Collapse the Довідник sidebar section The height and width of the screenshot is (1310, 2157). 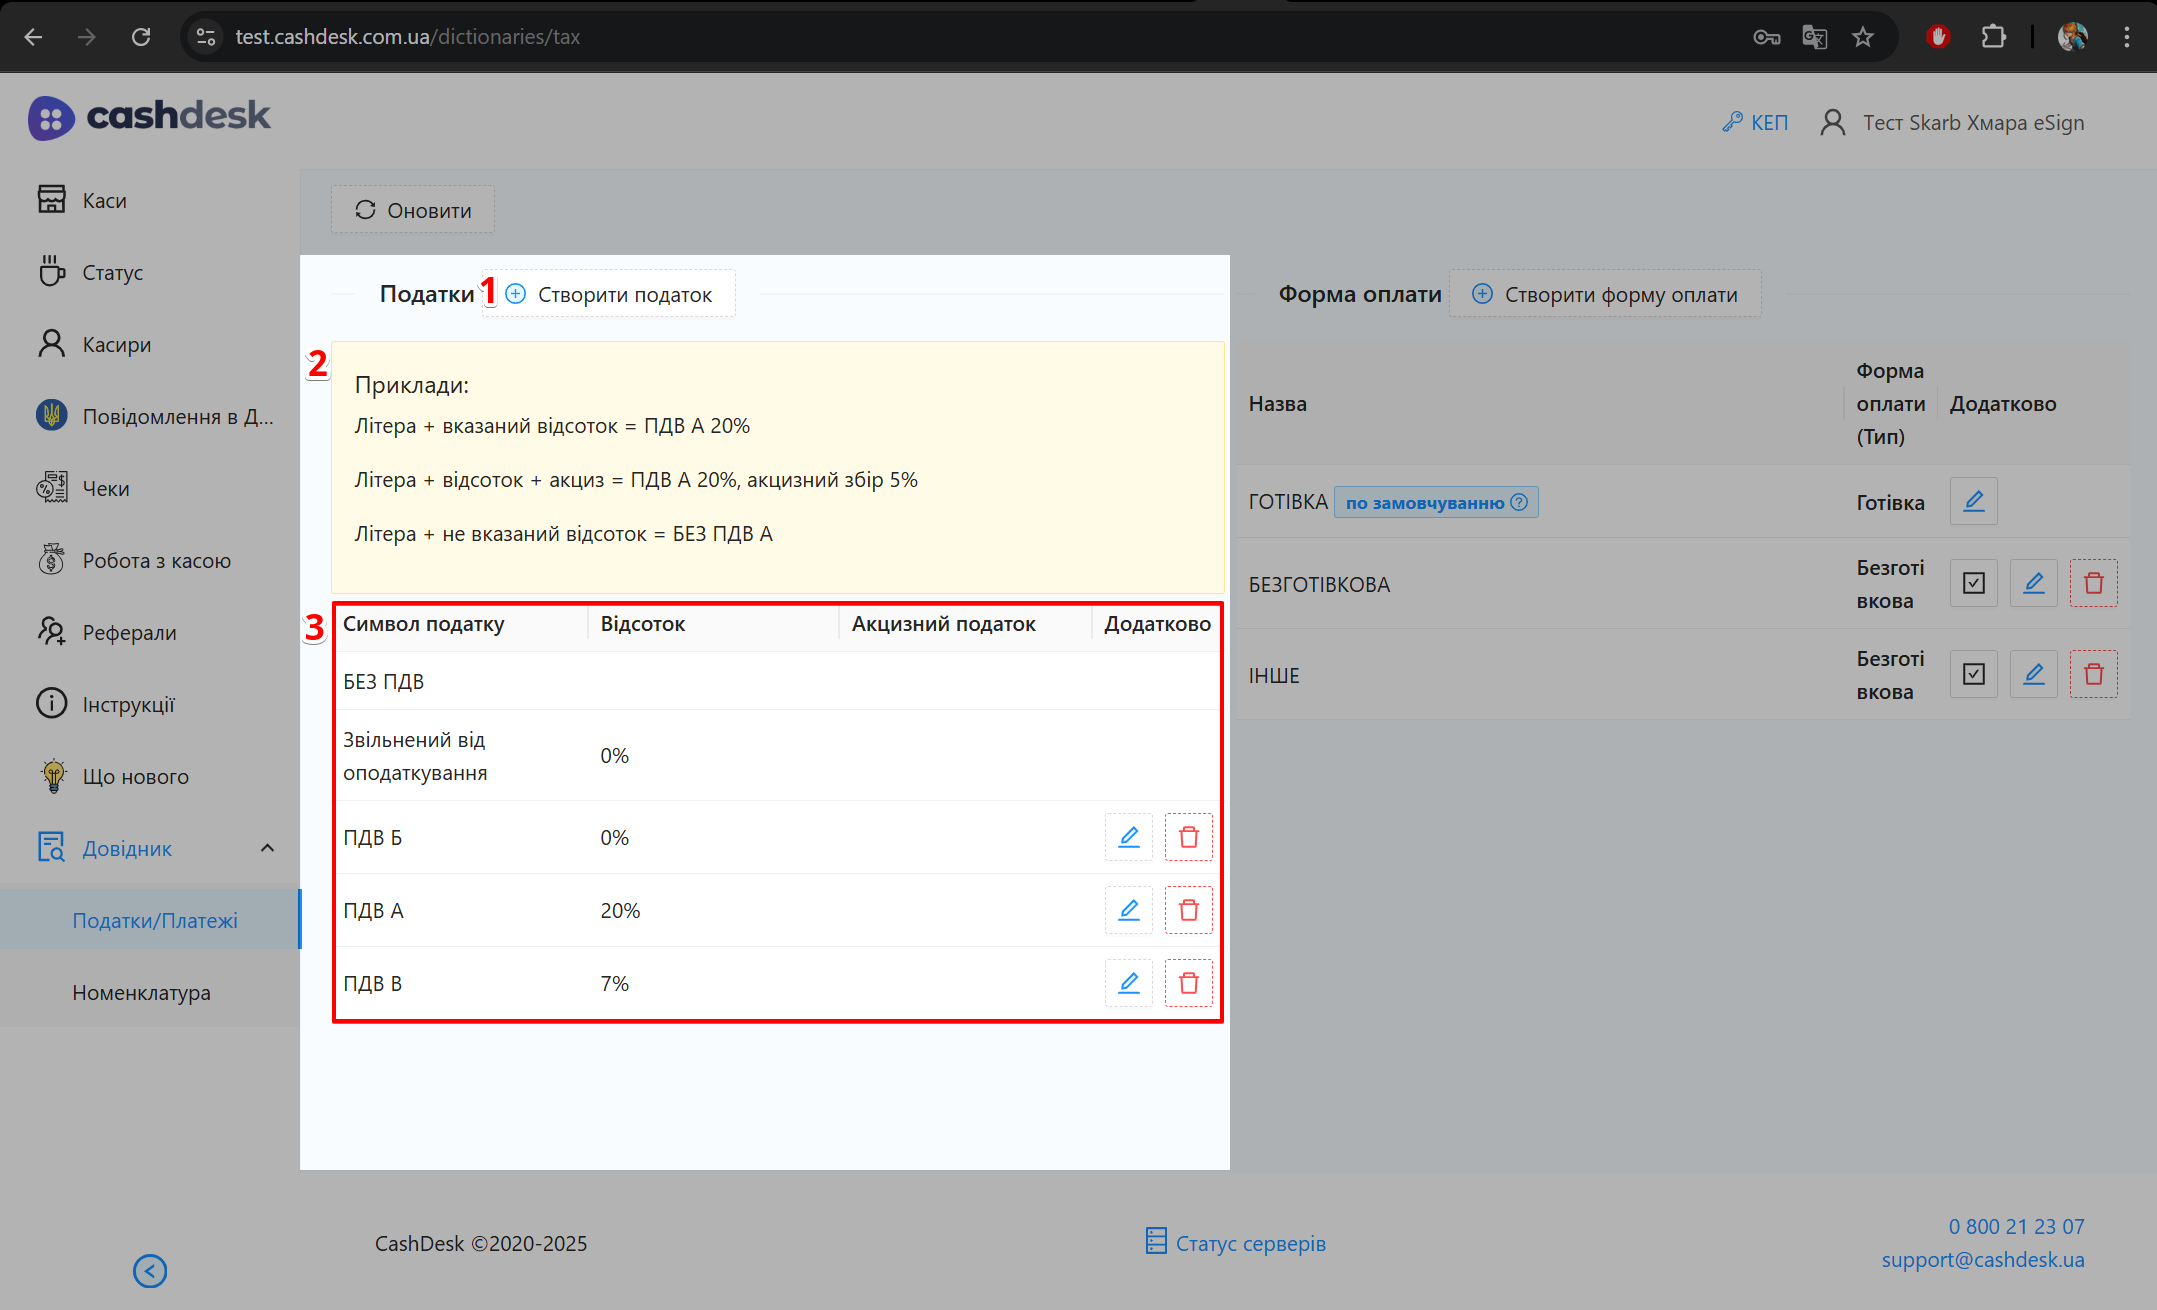click(x=267, y=848)
